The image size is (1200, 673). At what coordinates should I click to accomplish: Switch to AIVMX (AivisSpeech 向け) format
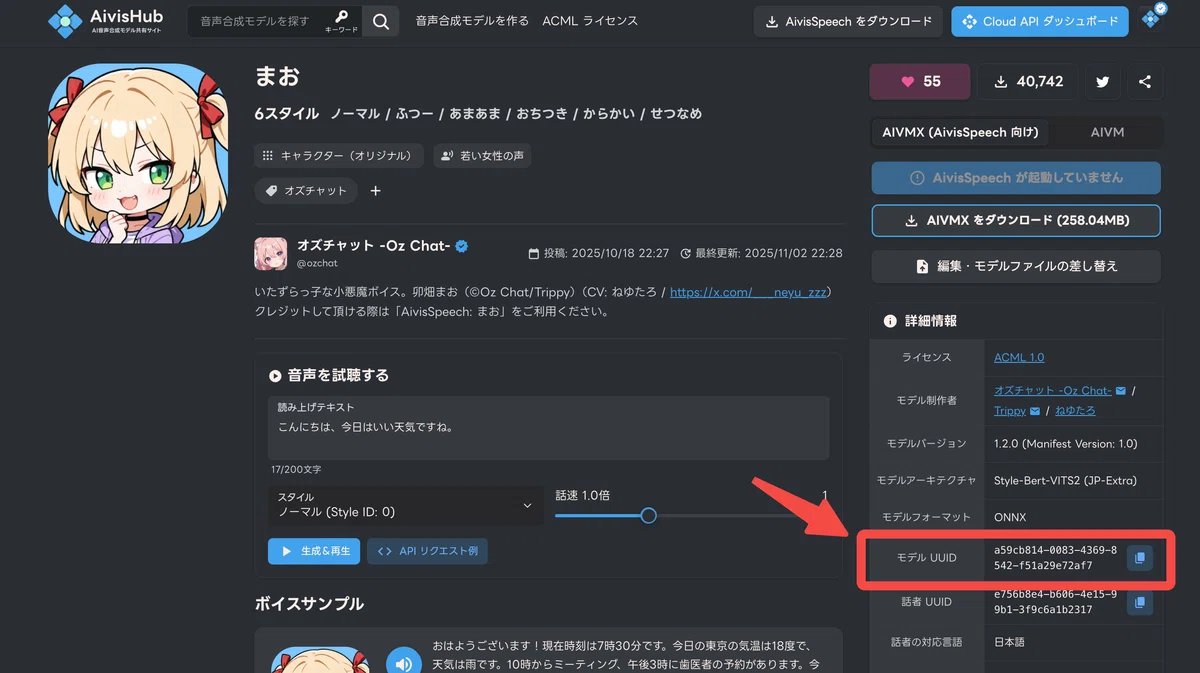959,132
